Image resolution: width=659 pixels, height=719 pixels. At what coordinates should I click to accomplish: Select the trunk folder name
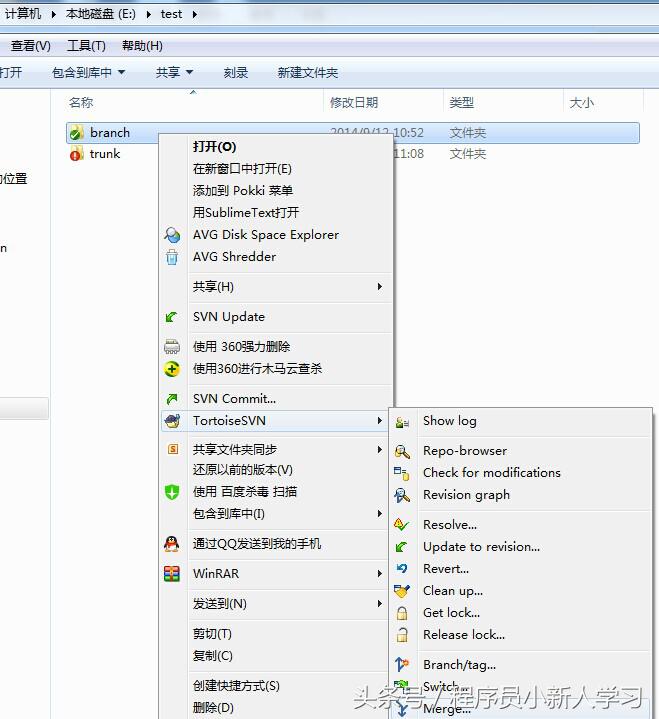point(105,154)
